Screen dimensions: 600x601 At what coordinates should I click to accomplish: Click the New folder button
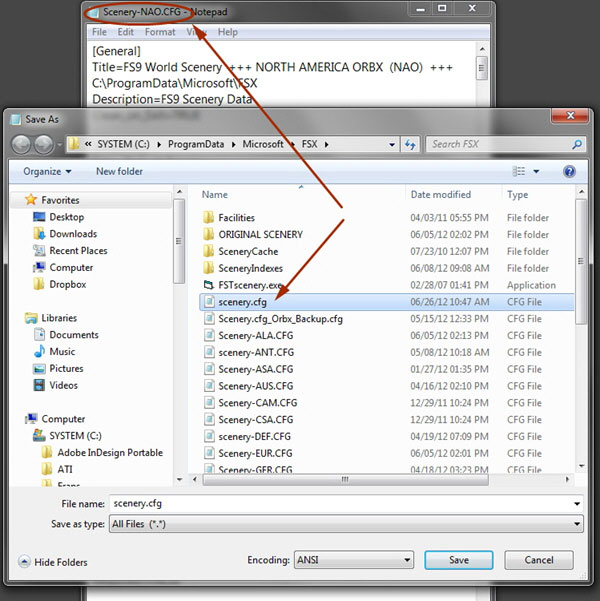point(119,172)
